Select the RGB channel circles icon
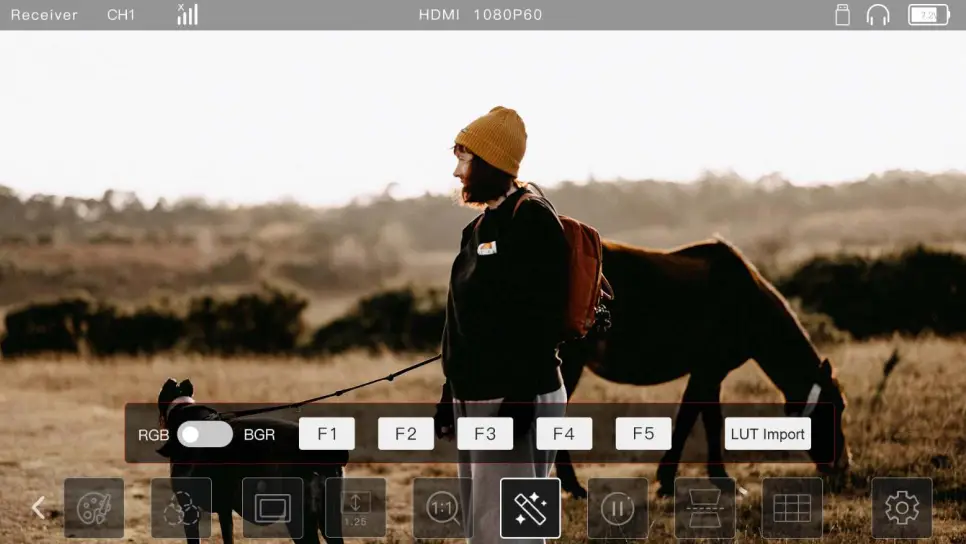Viewport: 966px width, 544px height. click(181, 508)
